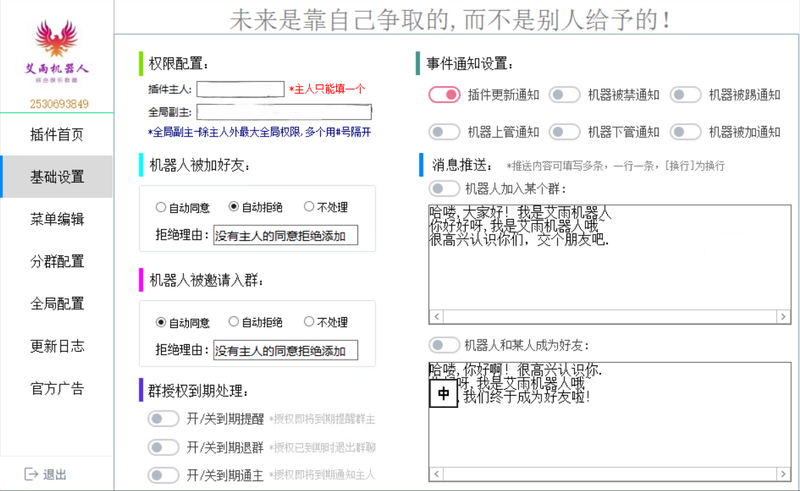Image resolution: width=800 pixels, height=491 pixels.
Task: Toggle 开/关到期退群 switch
Action: click(x=163, y=448)
